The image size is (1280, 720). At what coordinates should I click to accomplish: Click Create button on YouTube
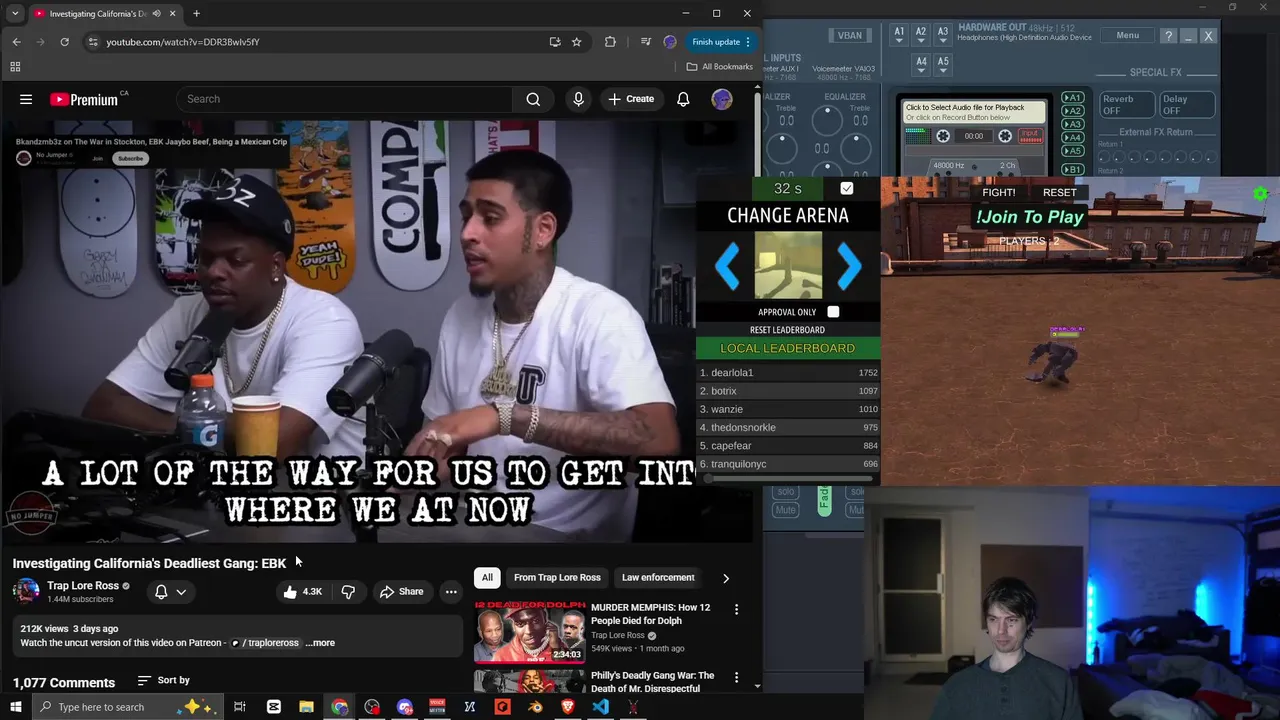pyautogui.click(x=631, y=99)
